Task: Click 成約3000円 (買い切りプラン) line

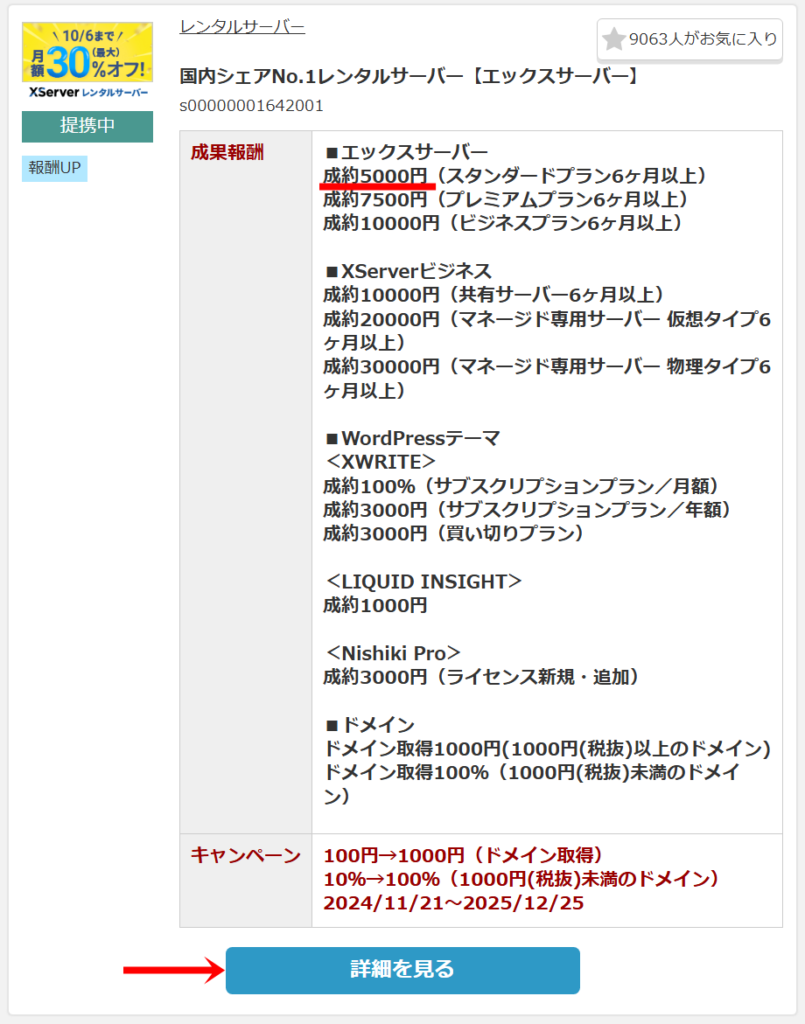Action: pyautogui.click(x=454, y=534)
